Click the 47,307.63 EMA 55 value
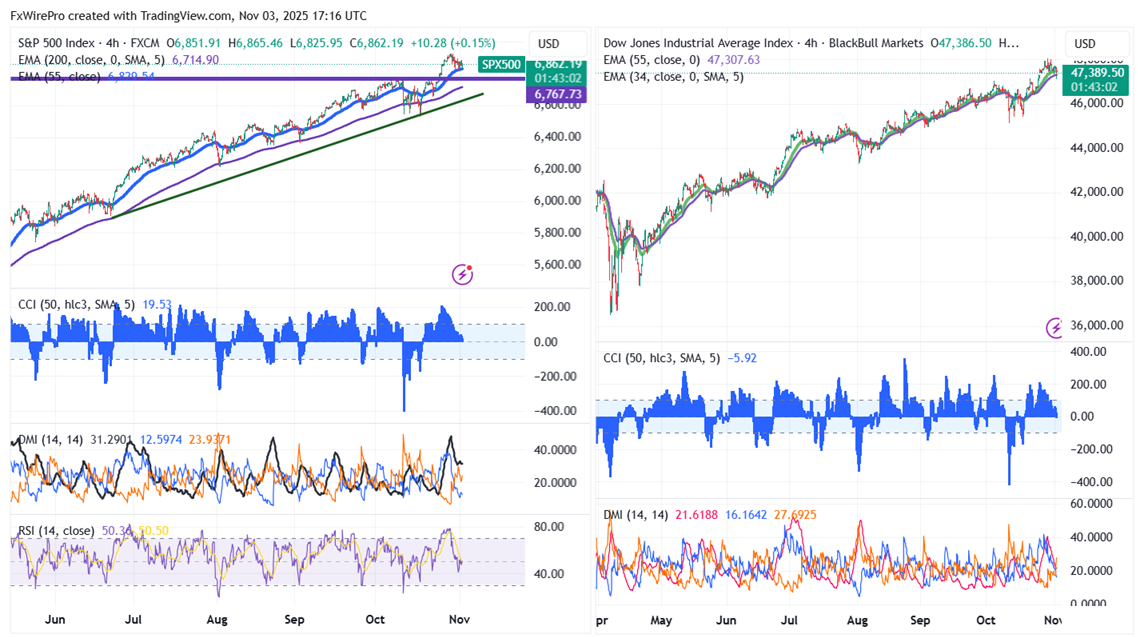Image resolution: width=1138 pixels, height=637 pixels. [734, 59]
